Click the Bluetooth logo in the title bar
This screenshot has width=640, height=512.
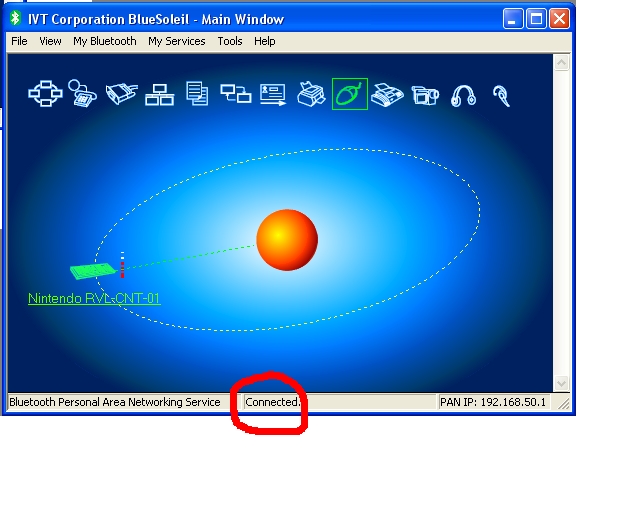[16, 18]
